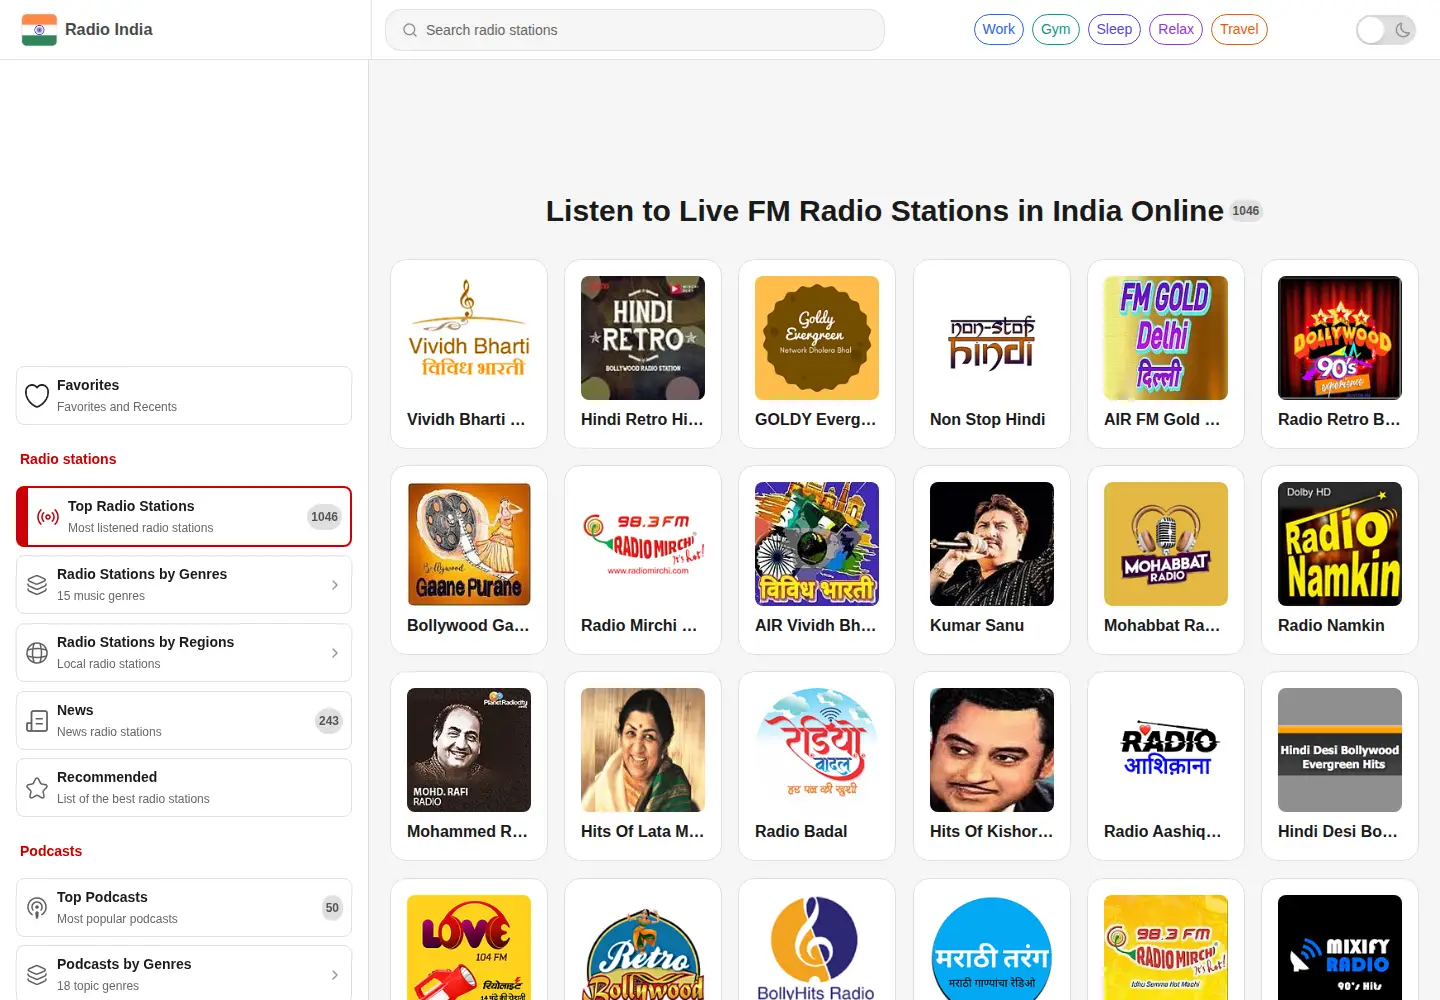Click the Regions globe icon
The width and height of the screenshot is (1440, 1000).
[x=37, y=653]
